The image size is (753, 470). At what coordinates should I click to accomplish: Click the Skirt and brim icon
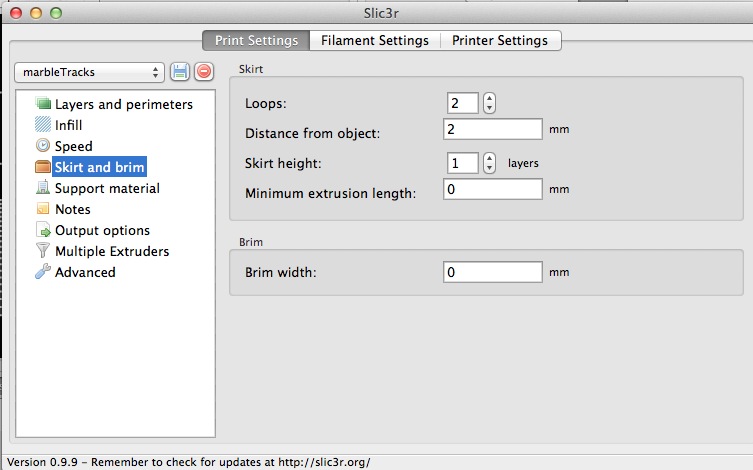click(x=43, y=167)
